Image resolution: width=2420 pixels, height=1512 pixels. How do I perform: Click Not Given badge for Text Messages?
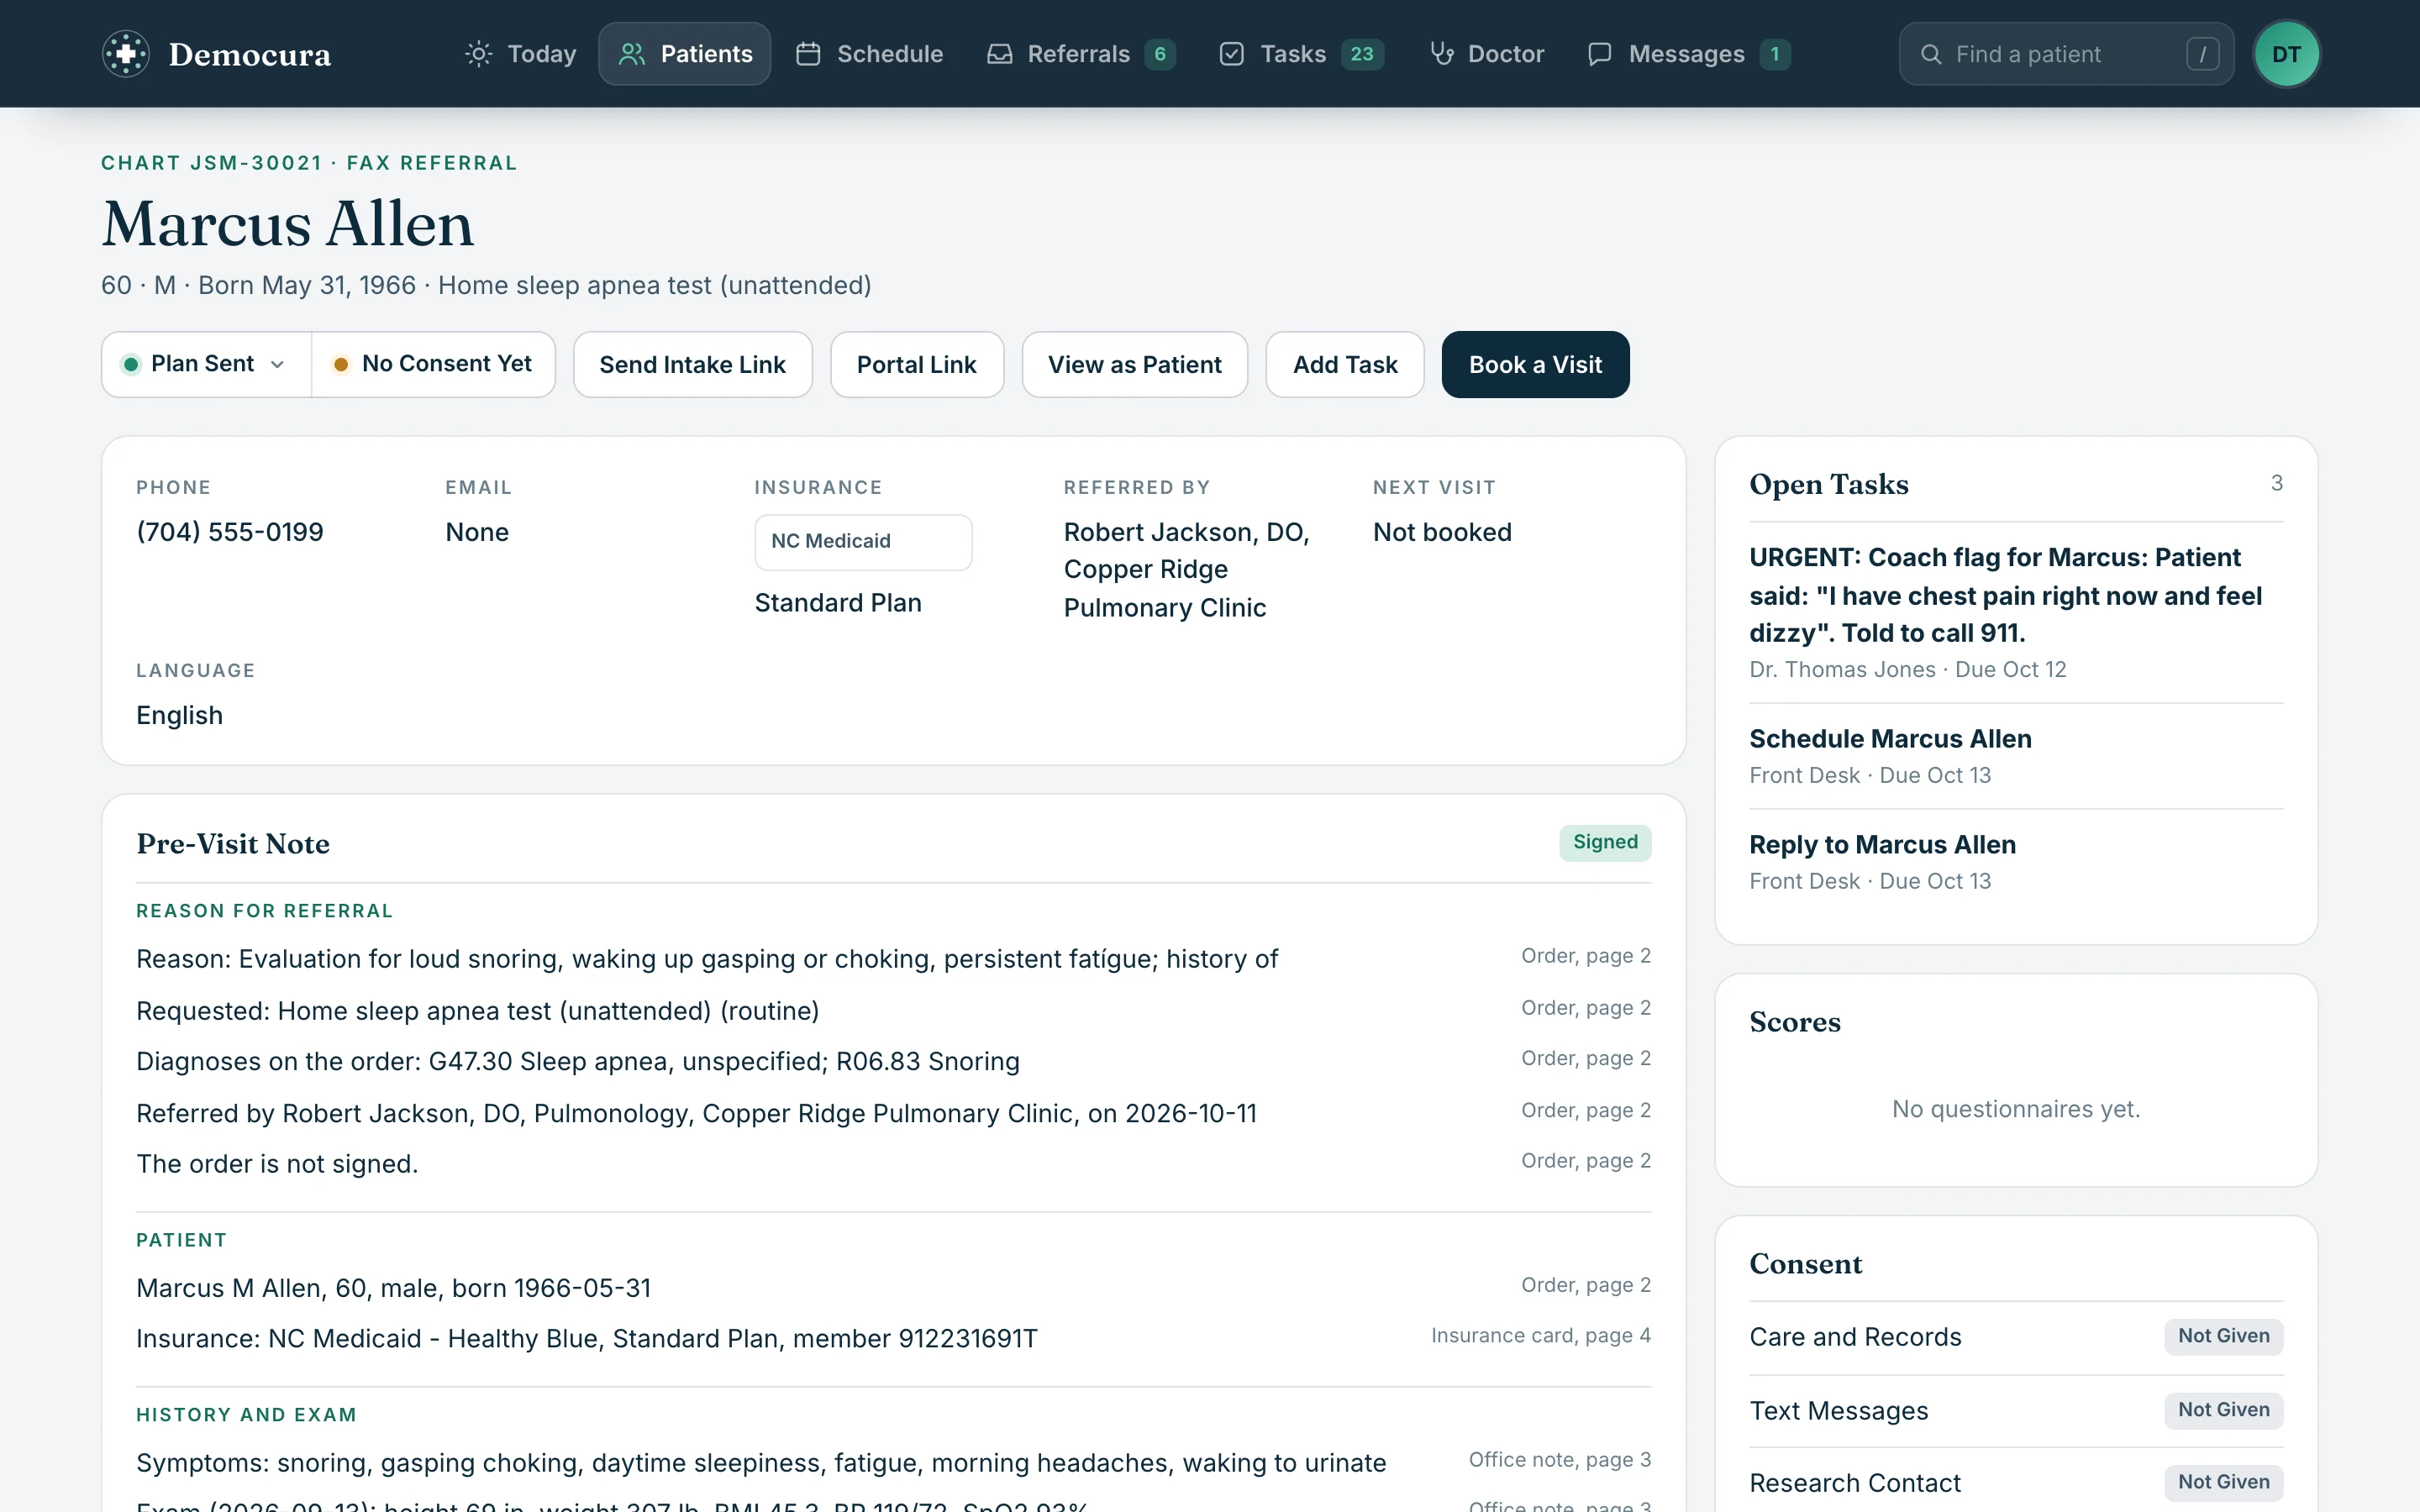2223,1410
